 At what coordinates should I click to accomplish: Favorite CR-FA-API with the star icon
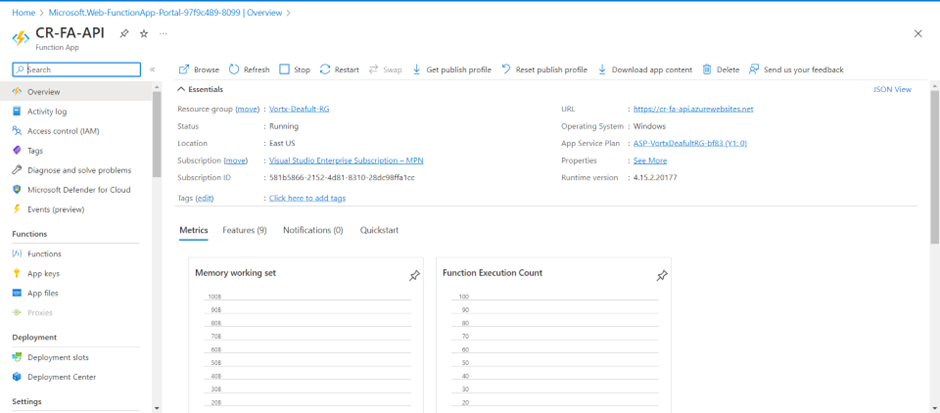tap(144, 34)
